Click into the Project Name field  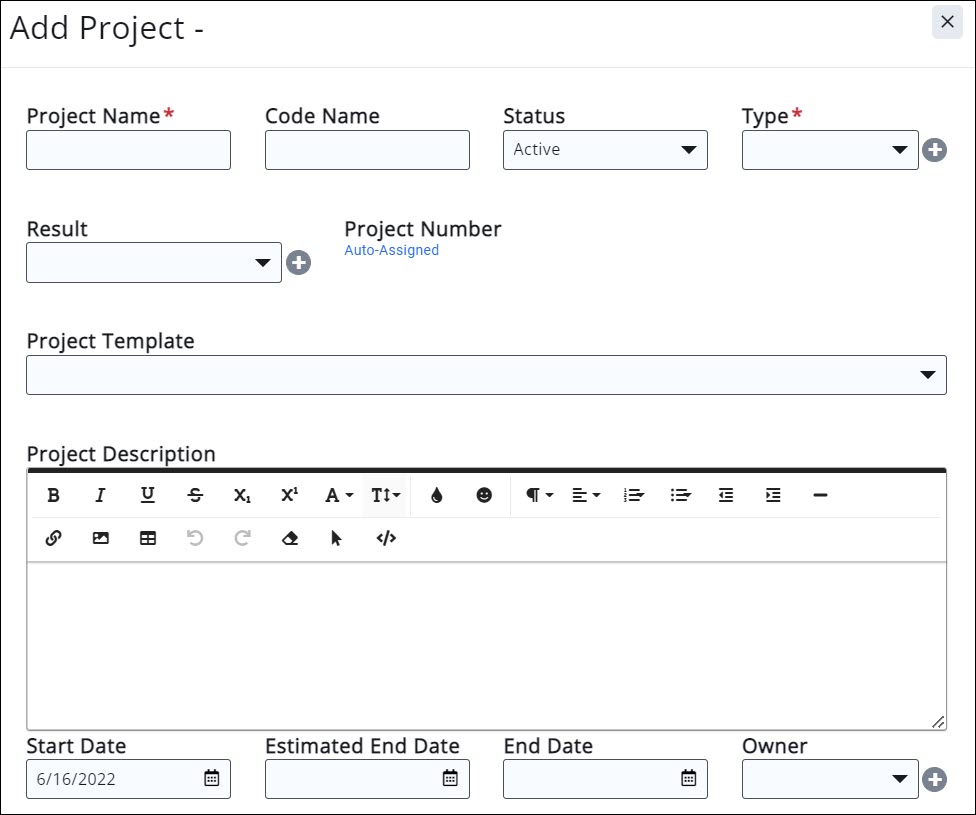[128, 150]
